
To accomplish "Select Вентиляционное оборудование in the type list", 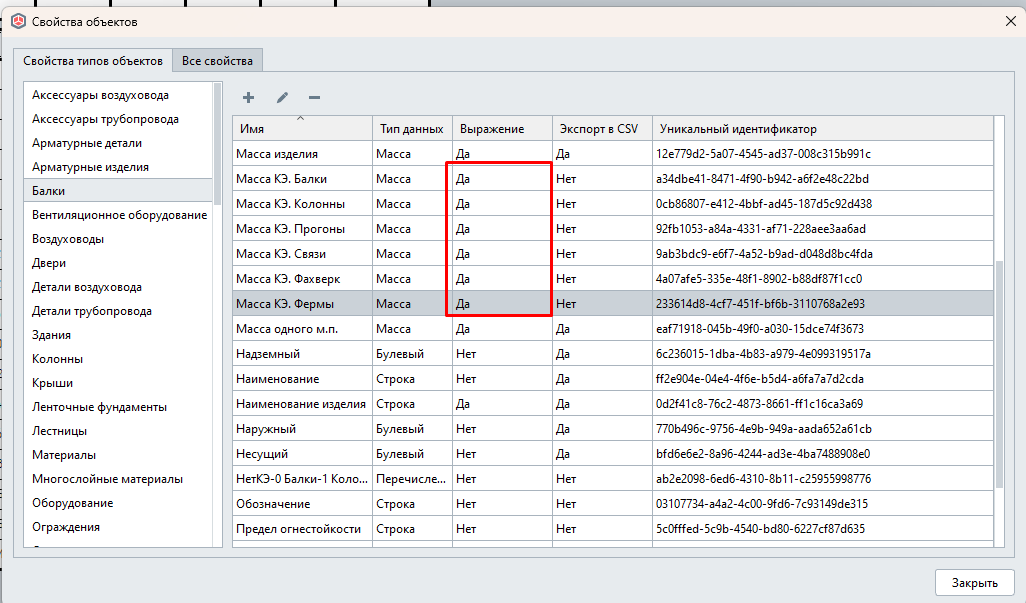I will (x=119, y=215).
